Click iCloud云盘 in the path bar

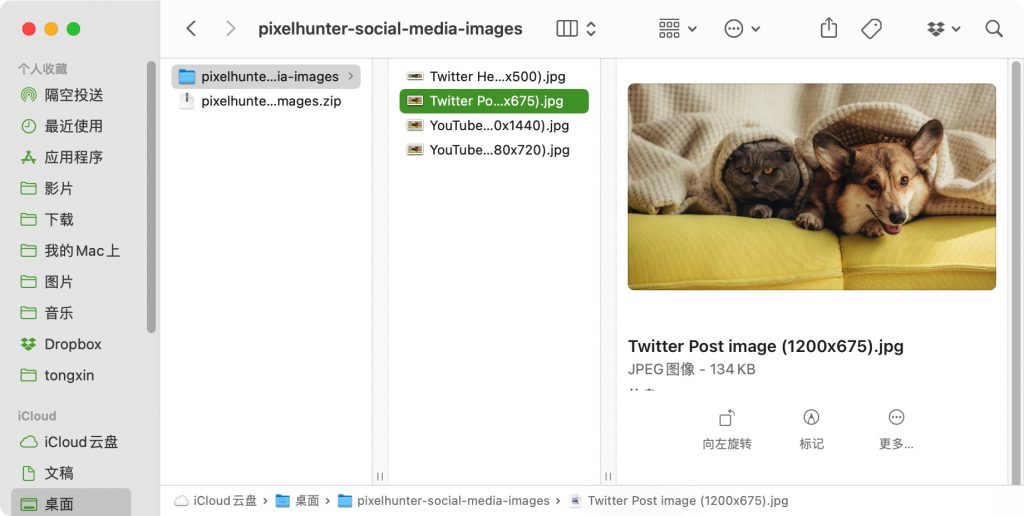tap(216, 501)
